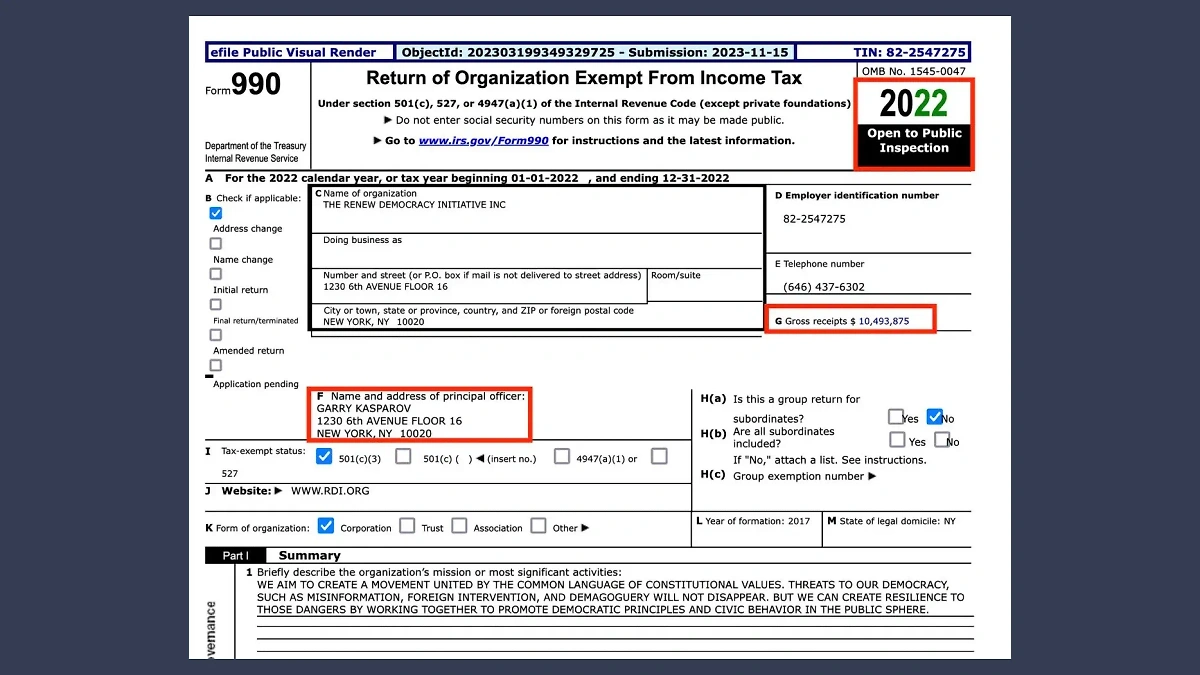Check the Association organization checkbox
This screenshot has width=1200, height=675.
[459, 526]
